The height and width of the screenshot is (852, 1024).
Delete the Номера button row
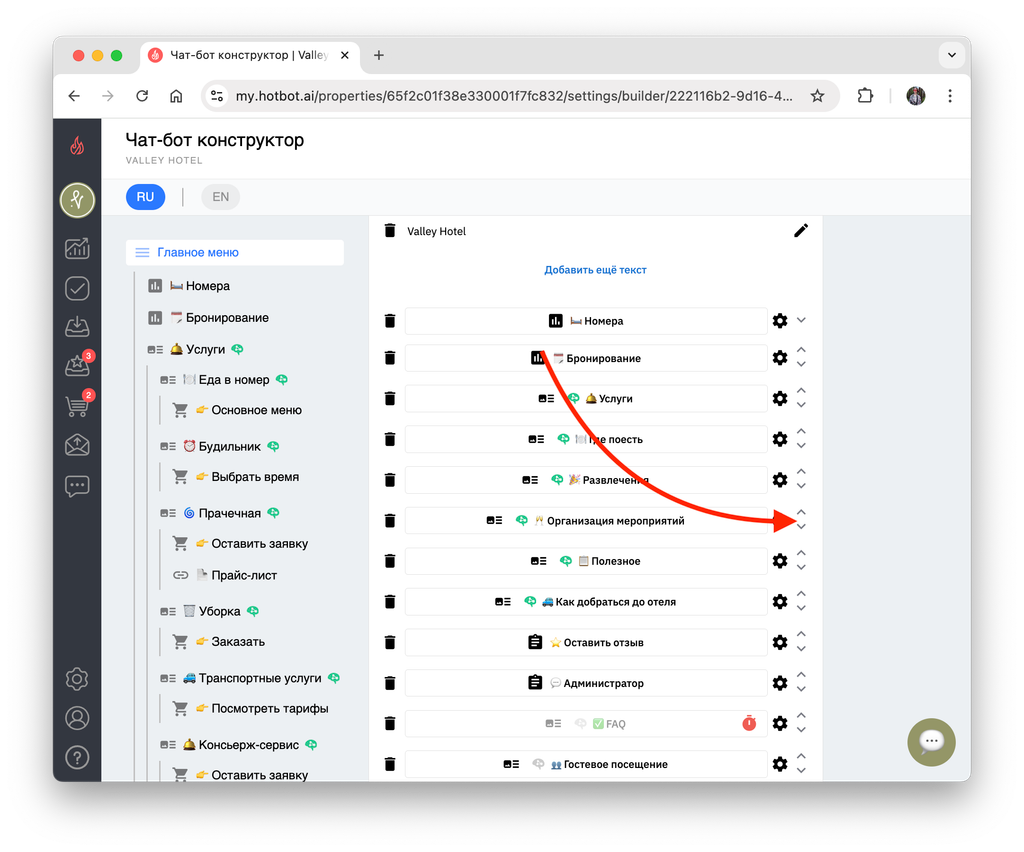[390, 321]
